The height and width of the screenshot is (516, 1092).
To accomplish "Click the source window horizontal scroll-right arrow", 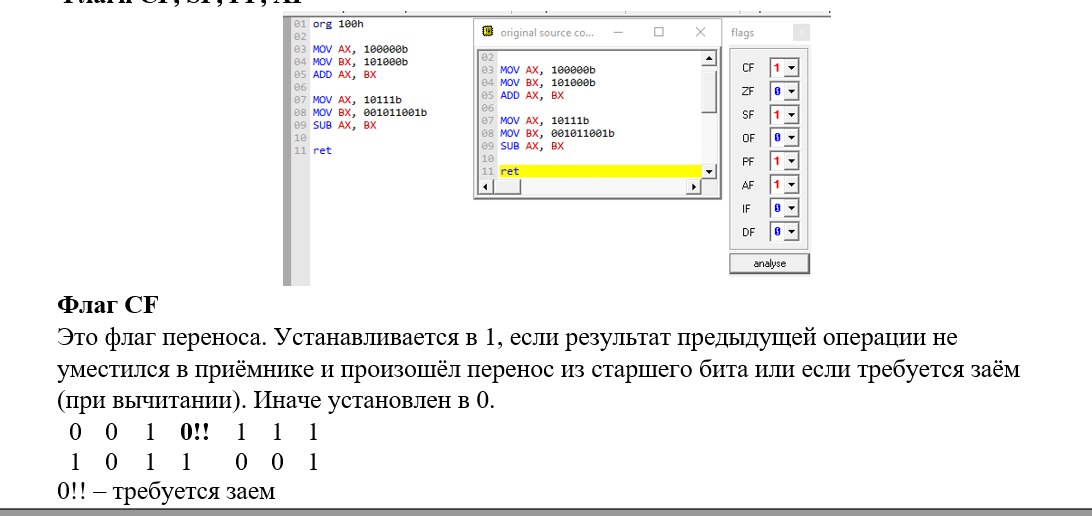I will coord(694,187).
